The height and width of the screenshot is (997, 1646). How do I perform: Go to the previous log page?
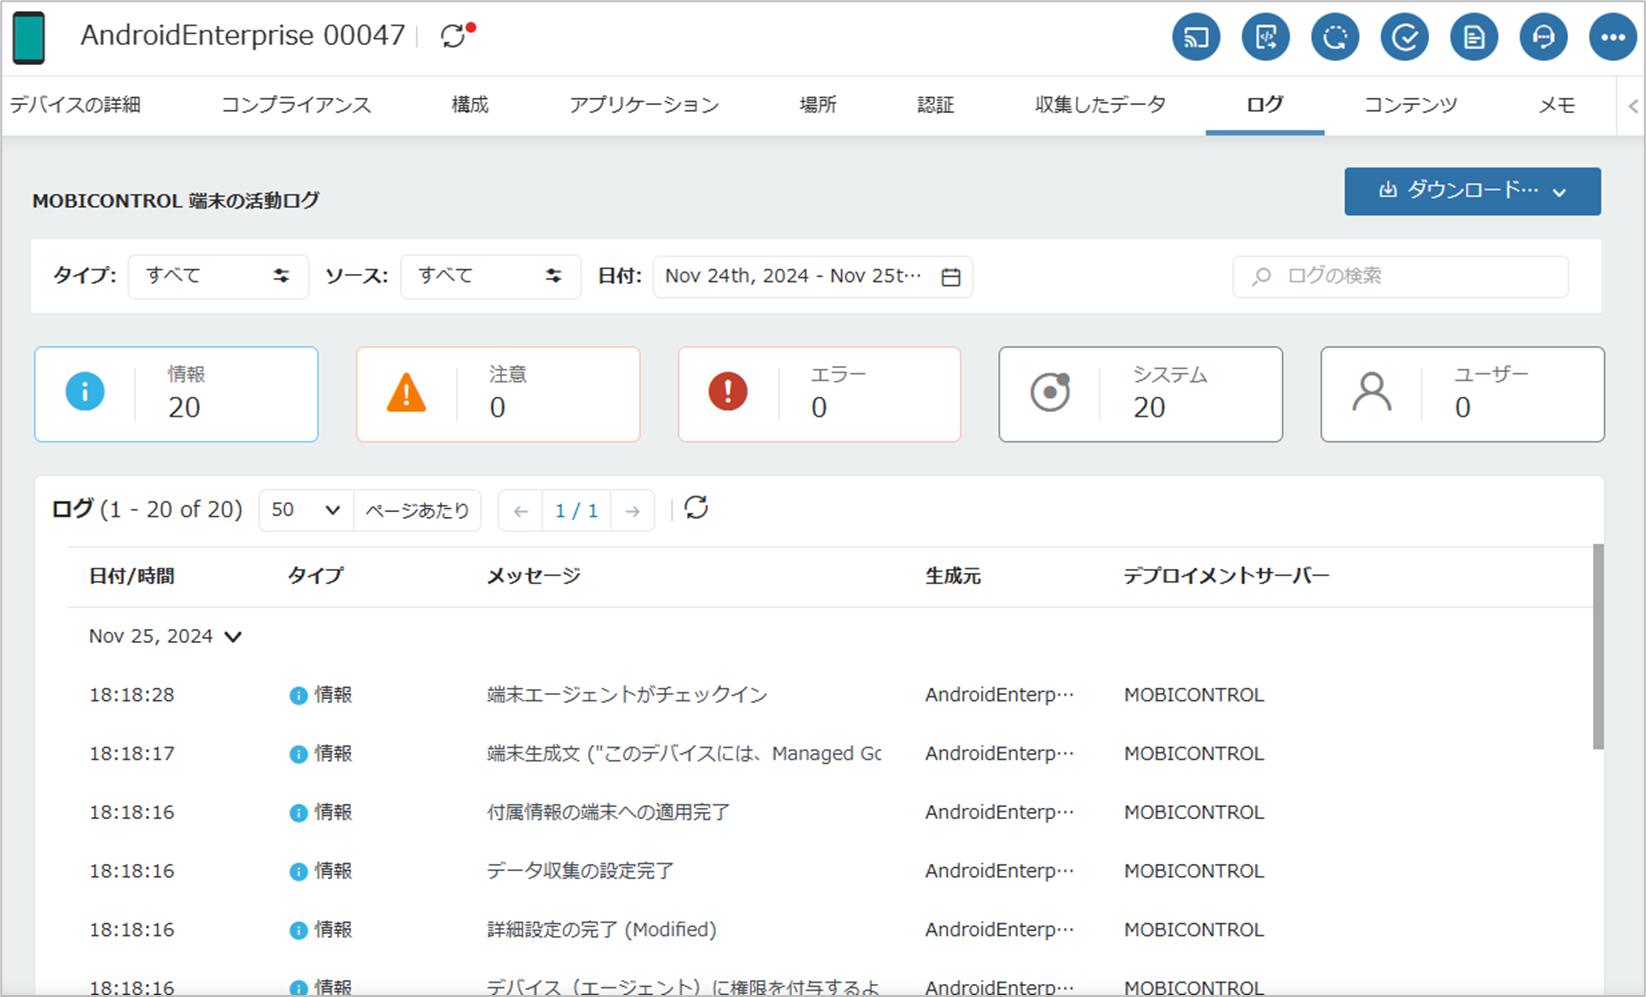[521, 511]
